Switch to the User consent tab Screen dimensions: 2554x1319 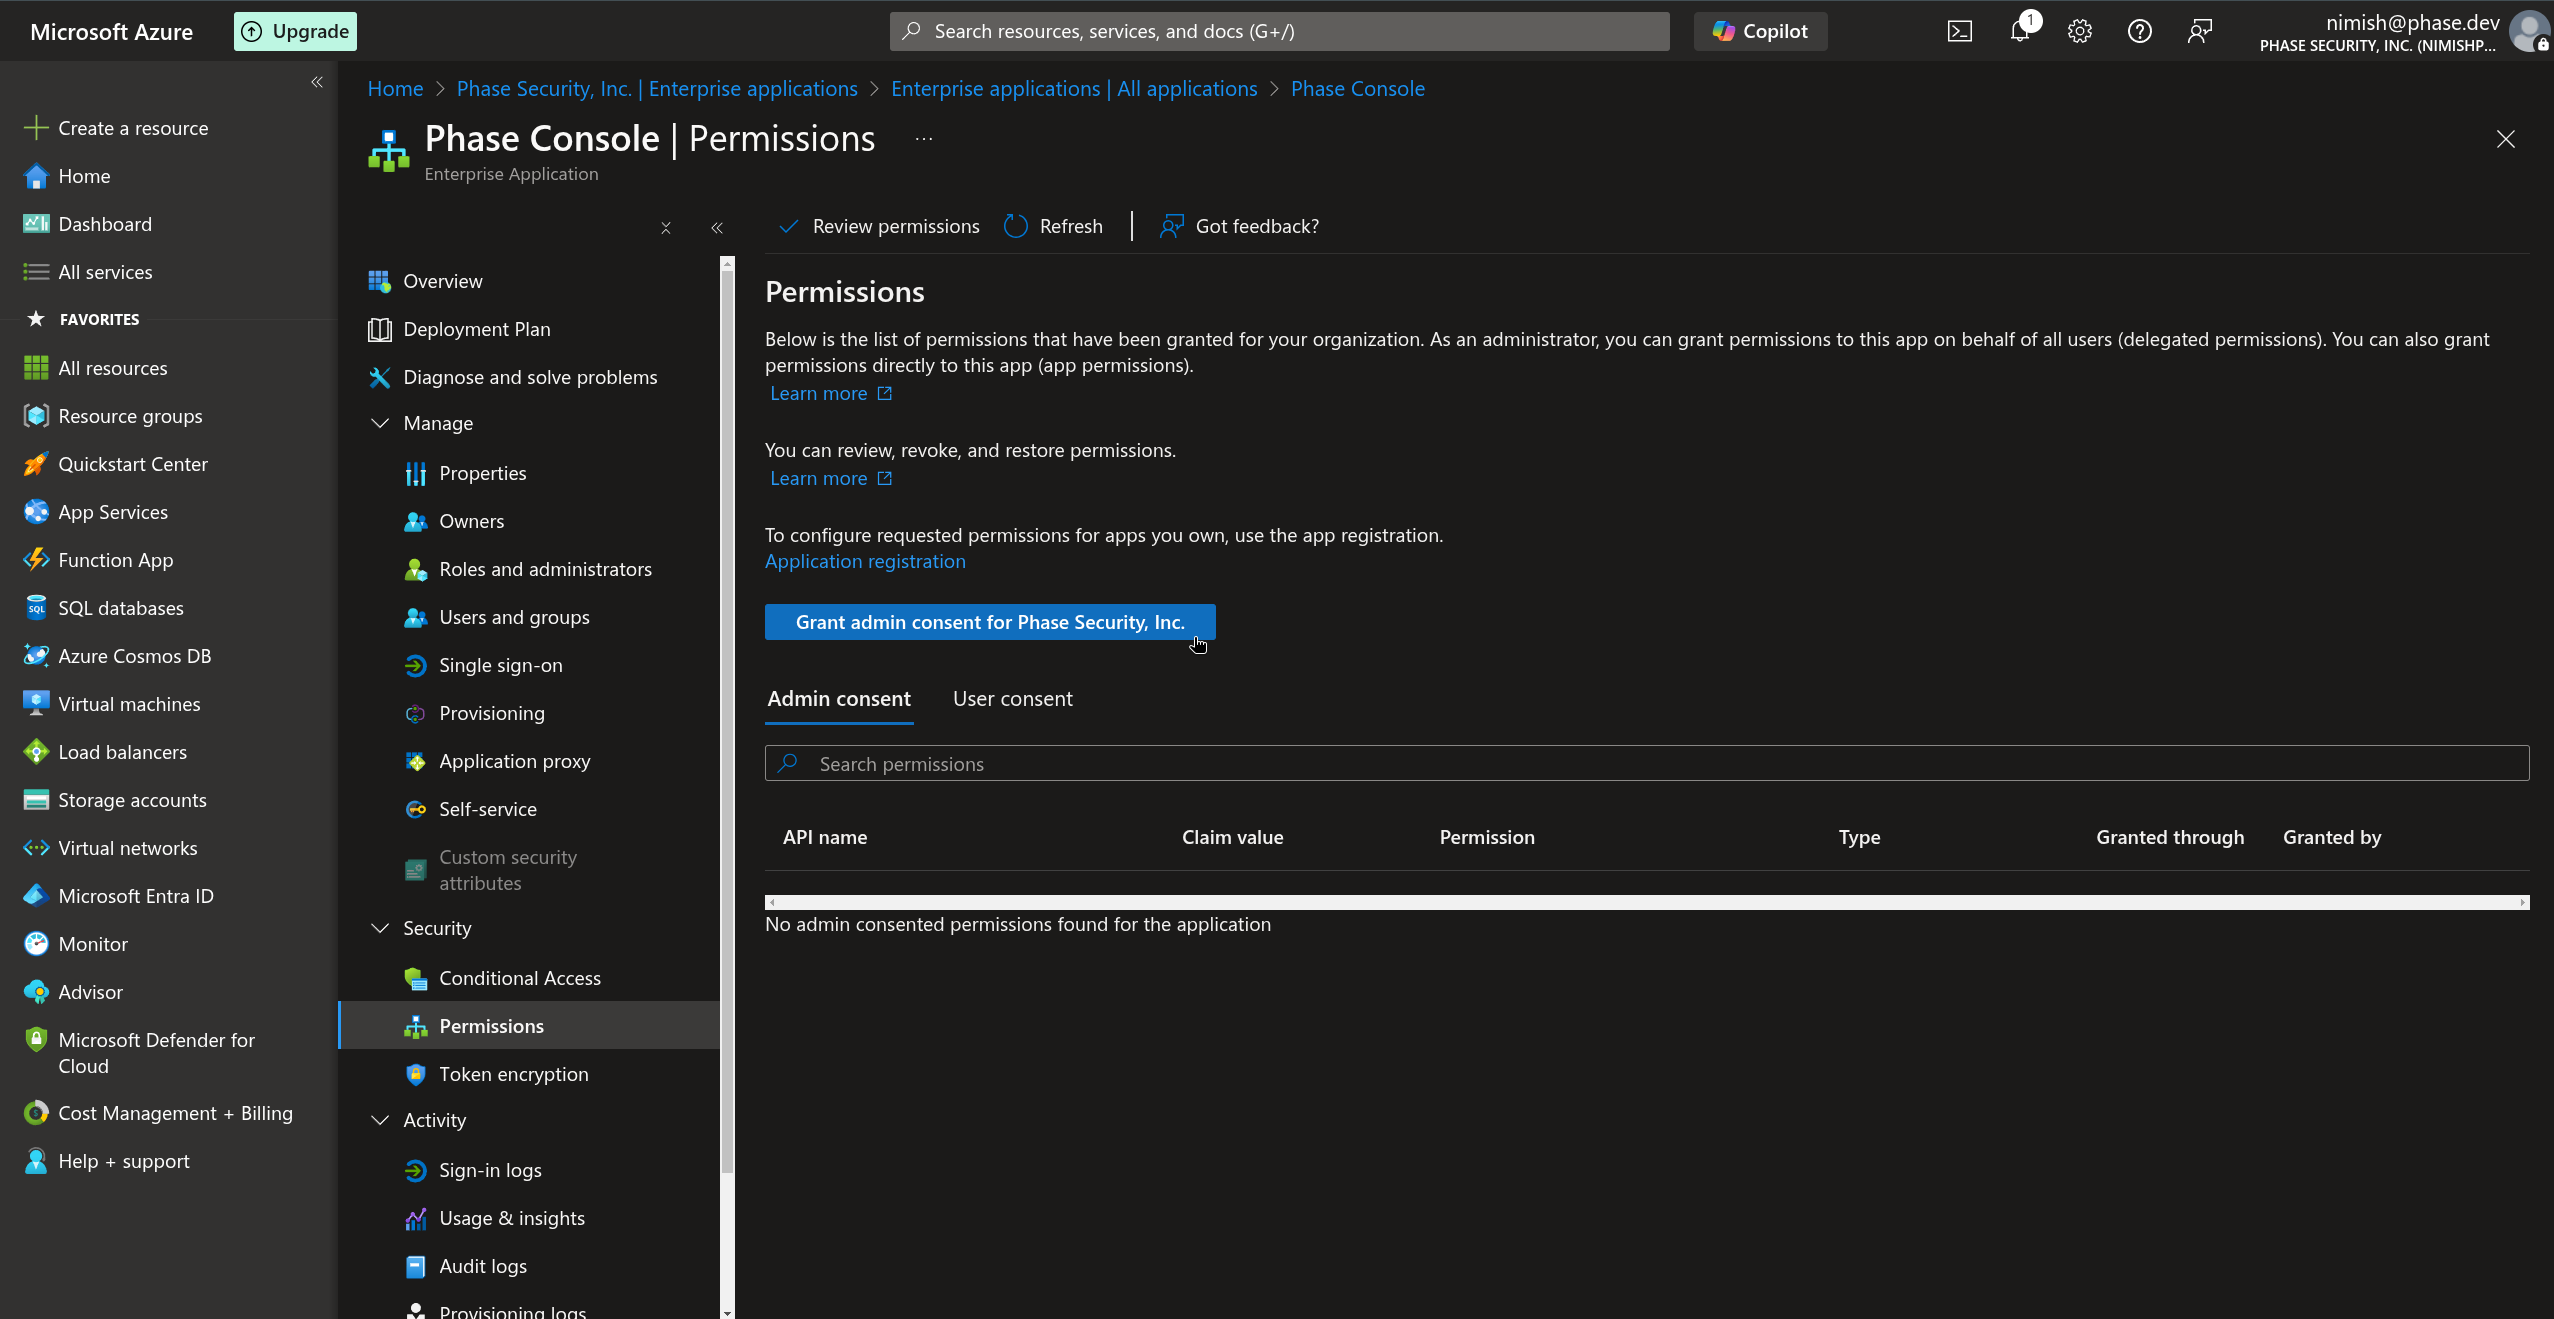coord(1011,698)
